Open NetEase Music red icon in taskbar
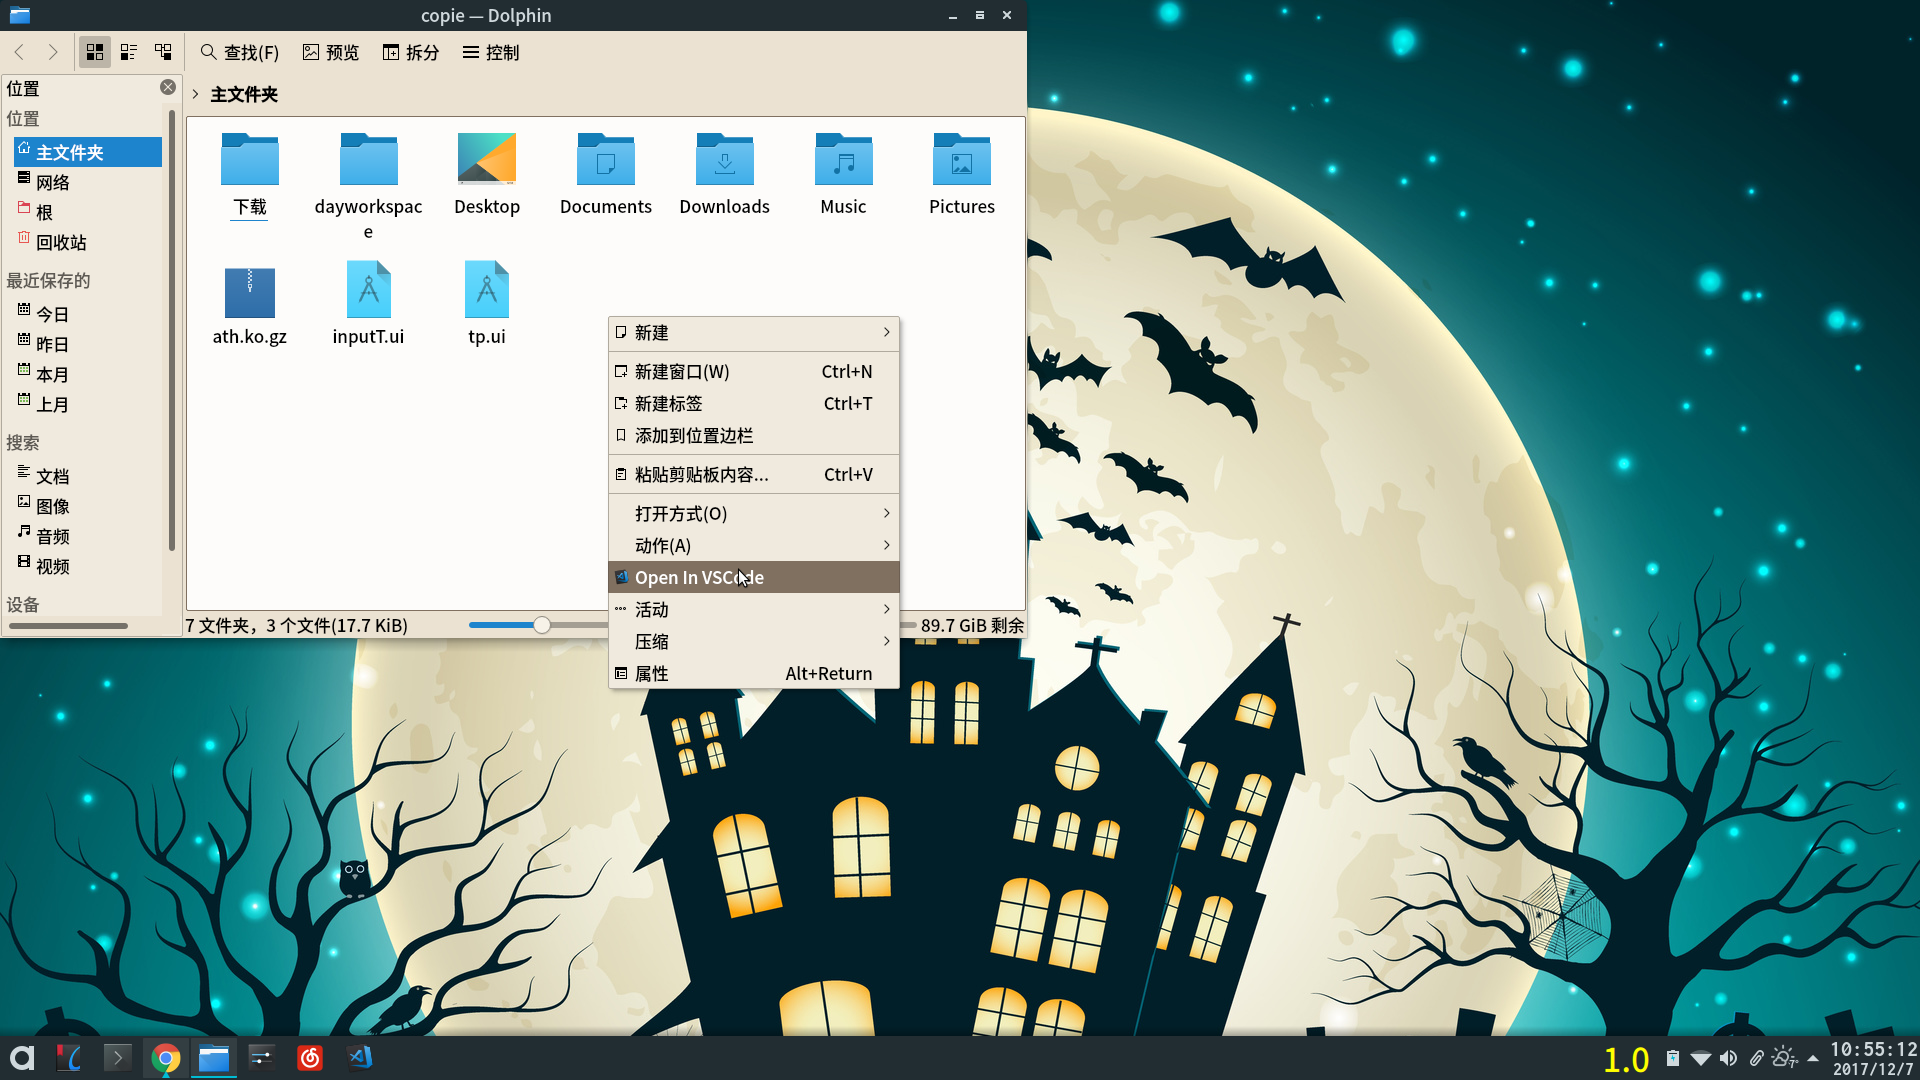This screenshot has width=1920, height=1080. 310,1058
